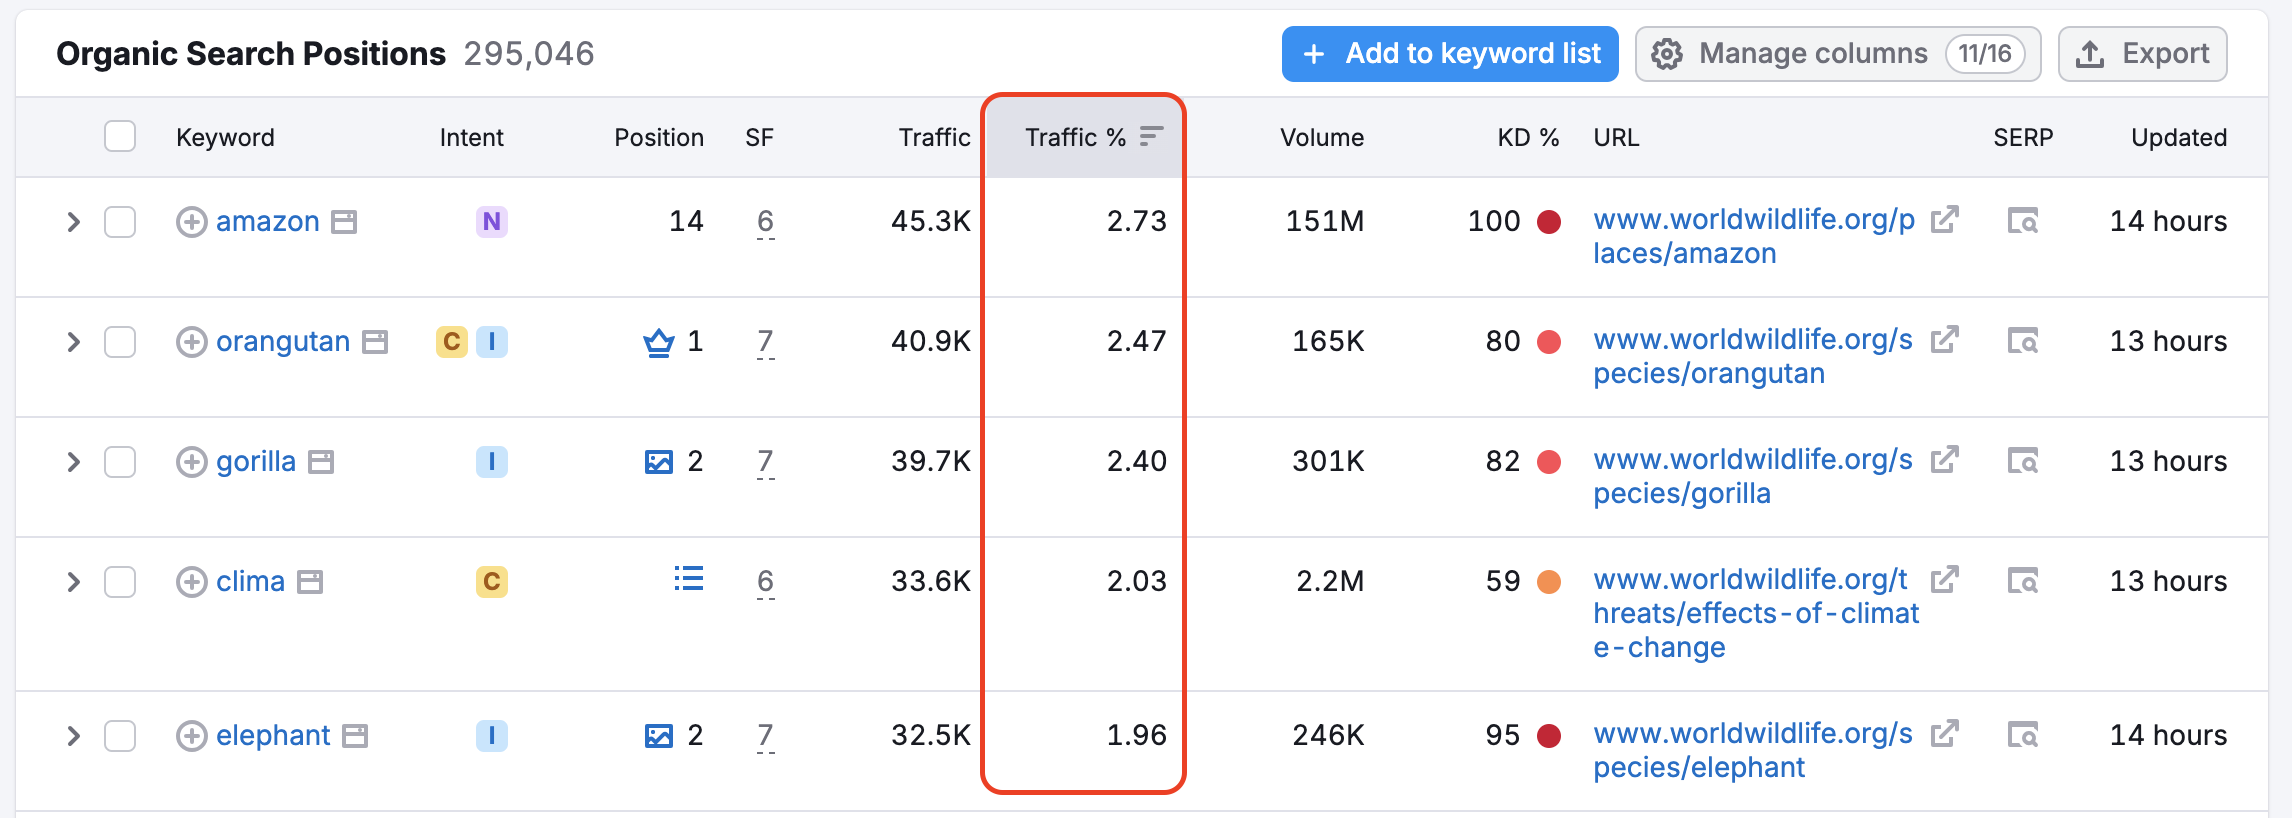View SERP snapshot for elephant
Image resolution: width=2292 pixels, height=818 pixels.
coord(2022,735)
